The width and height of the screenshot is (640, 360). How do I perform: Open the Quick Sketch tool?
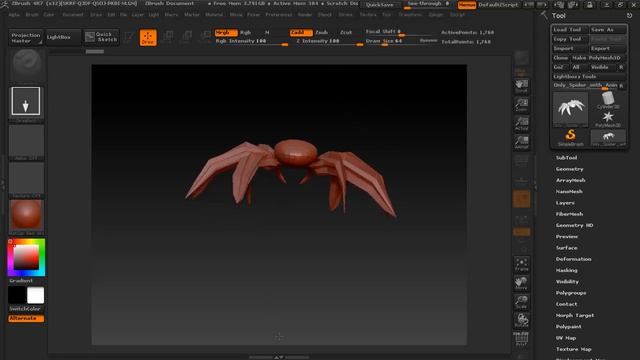click(102, 37)
